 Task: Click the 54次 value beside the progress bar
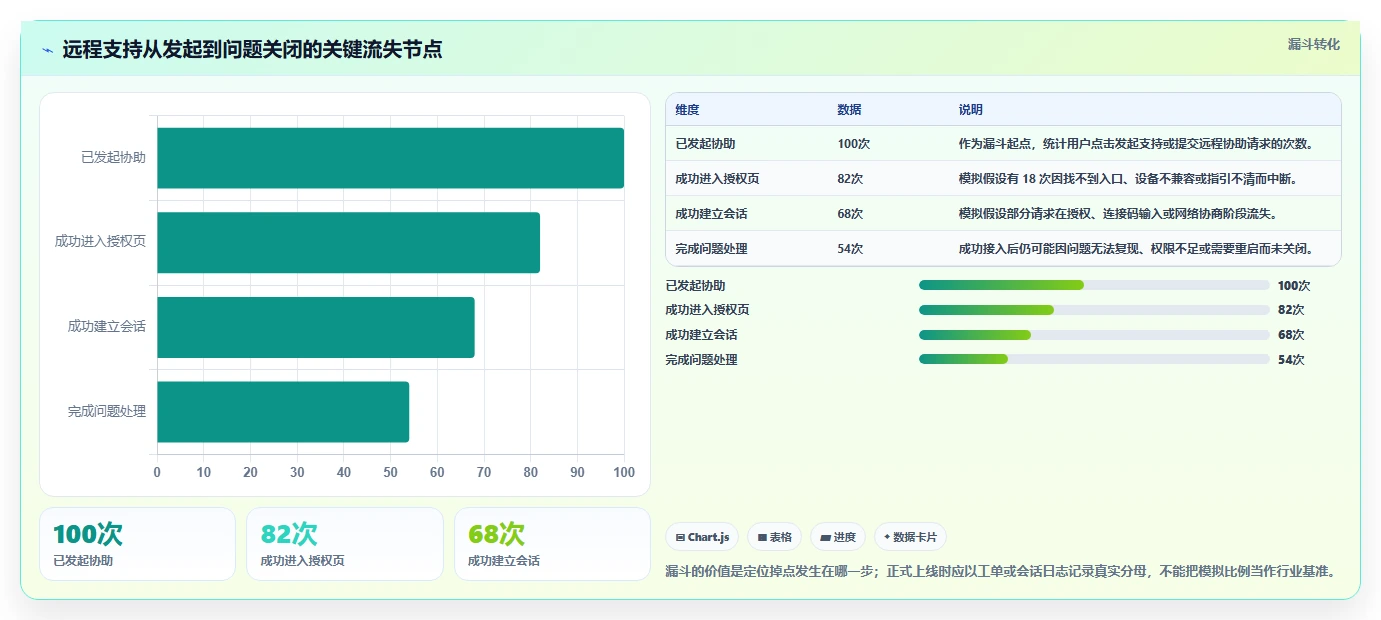(x=1291, y=360)
